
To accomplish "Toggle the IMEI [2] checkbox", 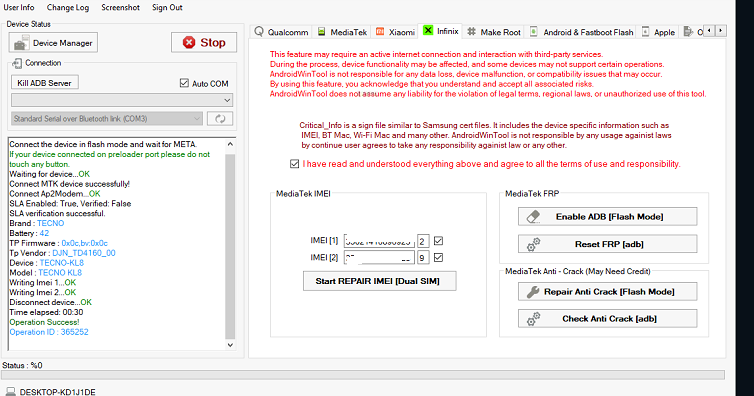I will click(438, 258).
